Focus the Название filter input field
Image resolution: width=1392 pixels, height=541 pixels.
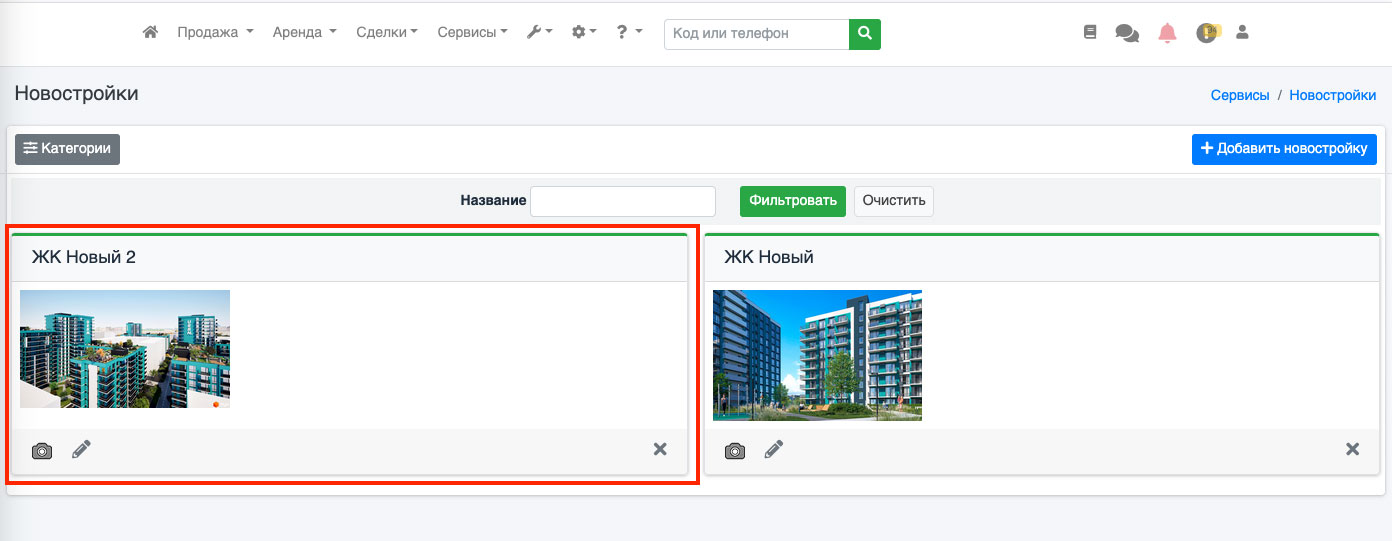pos(623,201)
